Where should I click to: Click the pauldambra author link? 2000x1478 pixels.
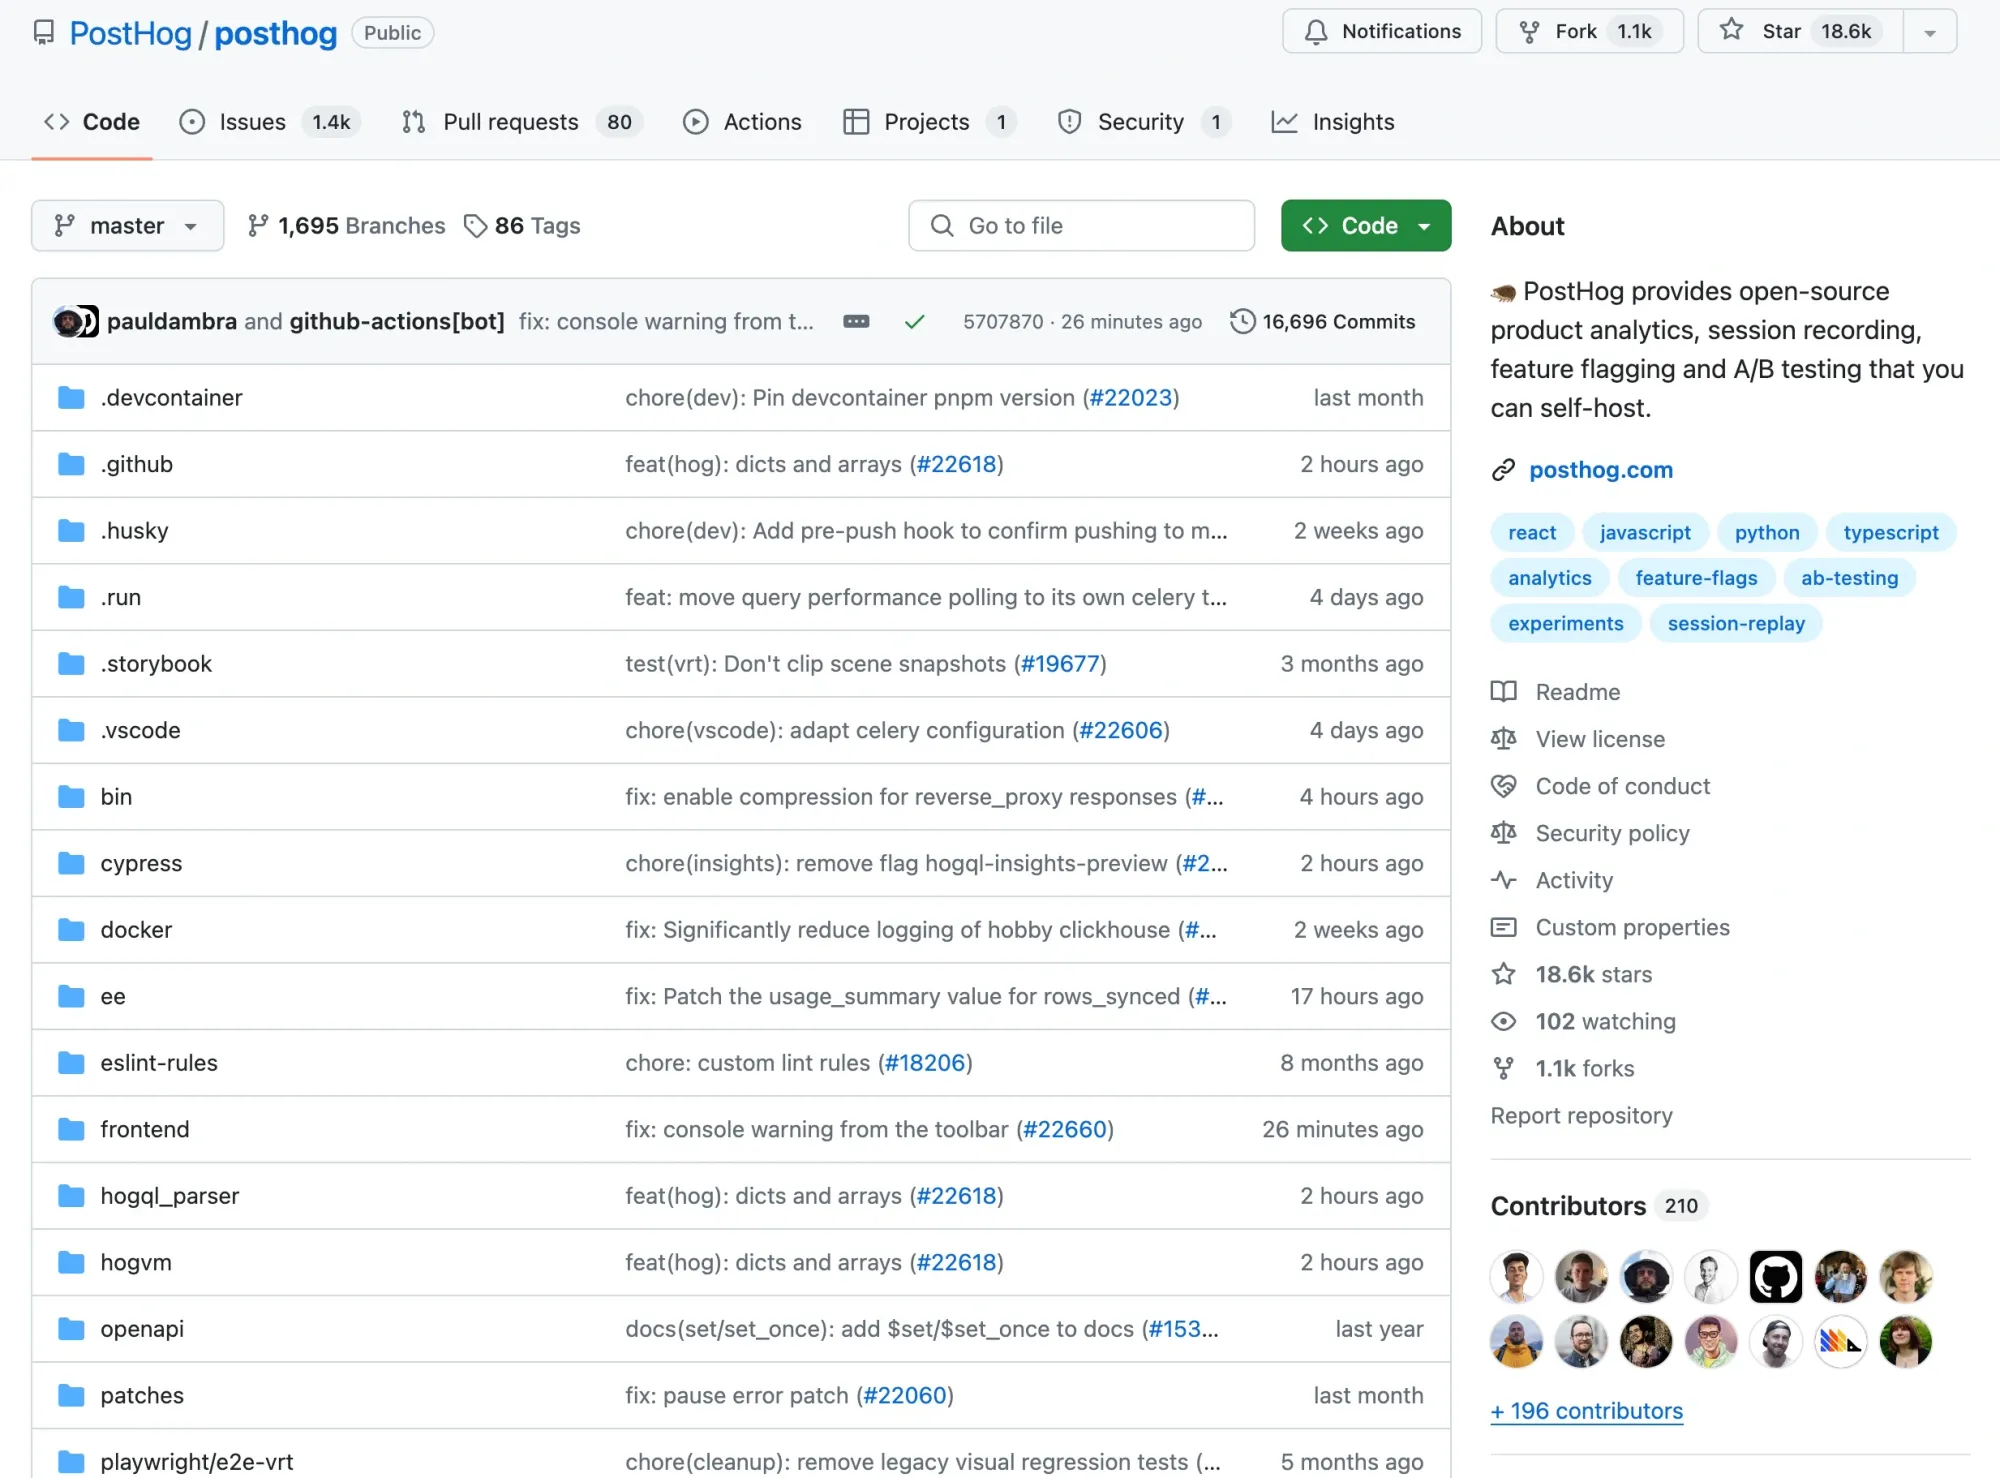(x=172, y=322)
